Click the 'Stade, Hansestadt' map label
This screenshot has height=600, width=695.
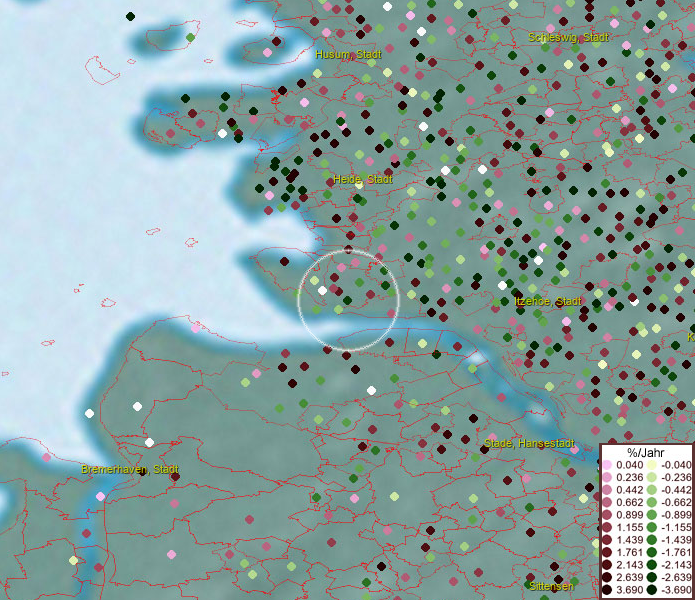(x=529, y=443)
